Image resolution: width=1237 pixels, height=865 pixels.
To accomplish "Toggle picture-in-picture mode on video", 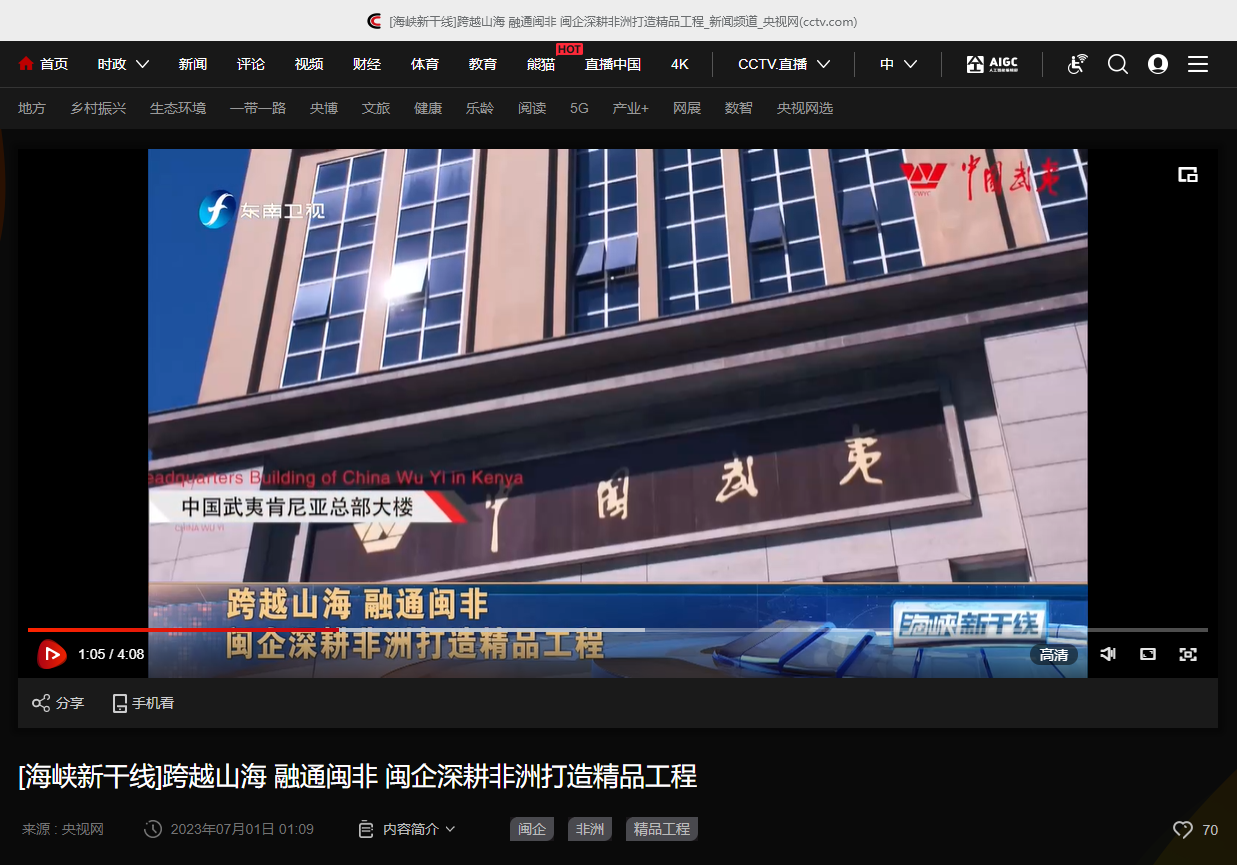I will tap(1188, 175).
